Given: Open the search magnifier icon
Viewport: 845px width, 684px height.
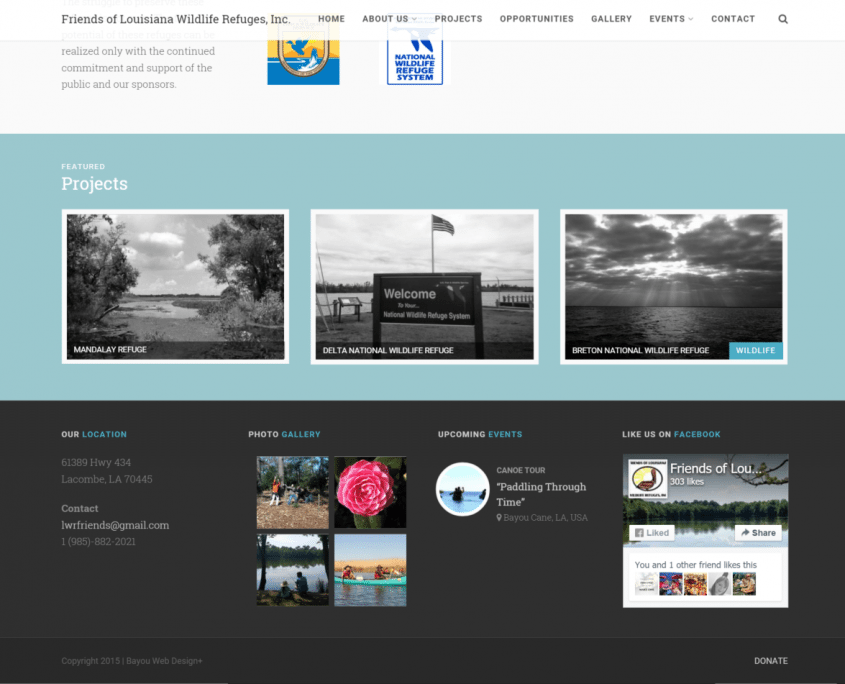Looking at the screenshot, I should (x=782, y=19).
